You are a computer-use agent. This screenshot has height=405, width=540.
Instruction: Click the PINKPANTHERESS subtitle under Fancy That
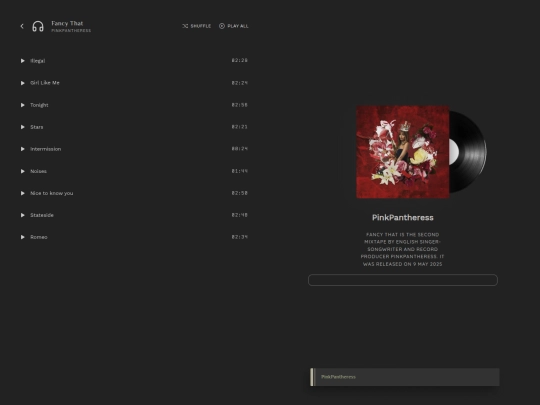pyautogui.click(x=71, y=31)
